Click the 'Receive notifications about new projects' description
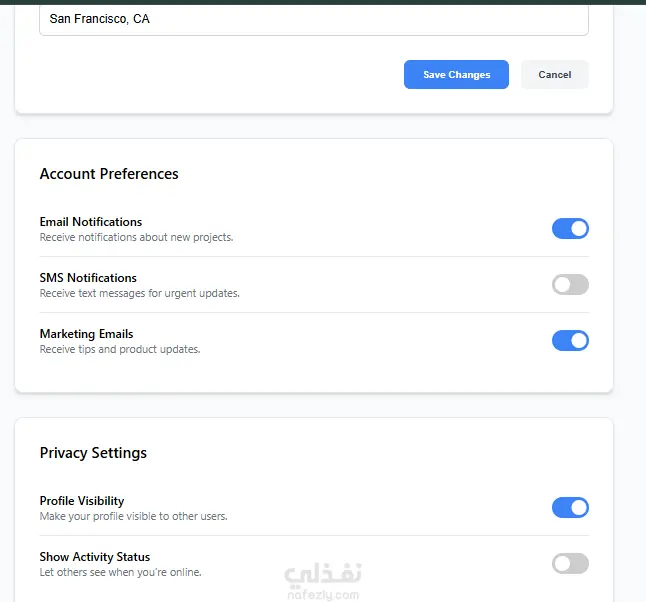 tap(136, 238)
